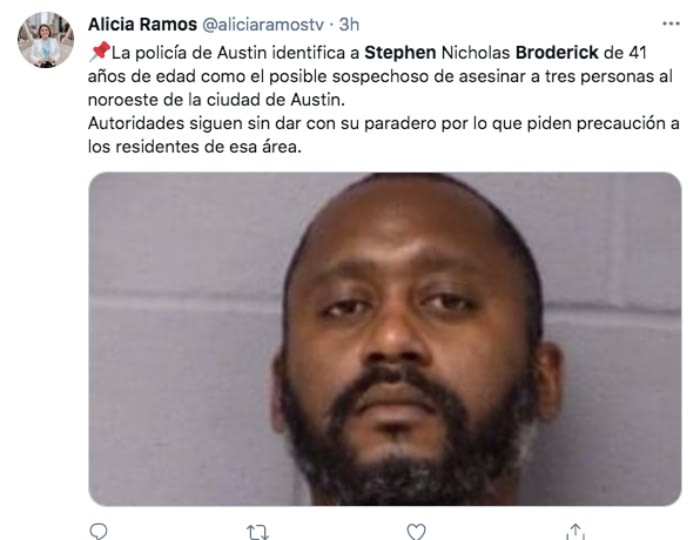Select the line beginning 'Autoridades siguen sin dar'

pyautogui.click(x=383, y=123)
